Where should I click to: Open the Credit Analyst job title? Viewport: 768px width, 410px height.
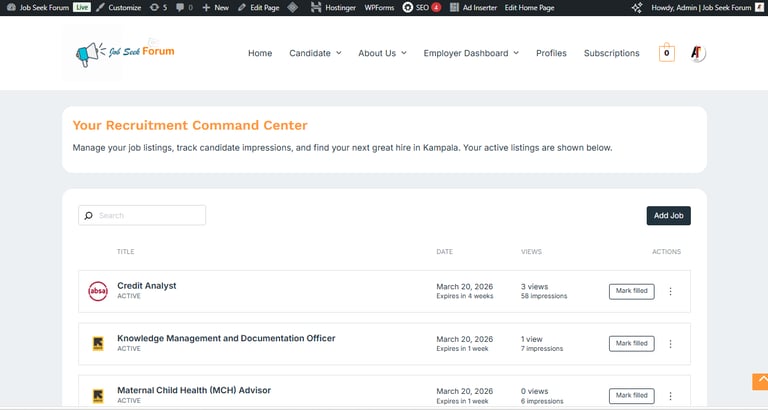pyautogui.click(x=146, y=286)
